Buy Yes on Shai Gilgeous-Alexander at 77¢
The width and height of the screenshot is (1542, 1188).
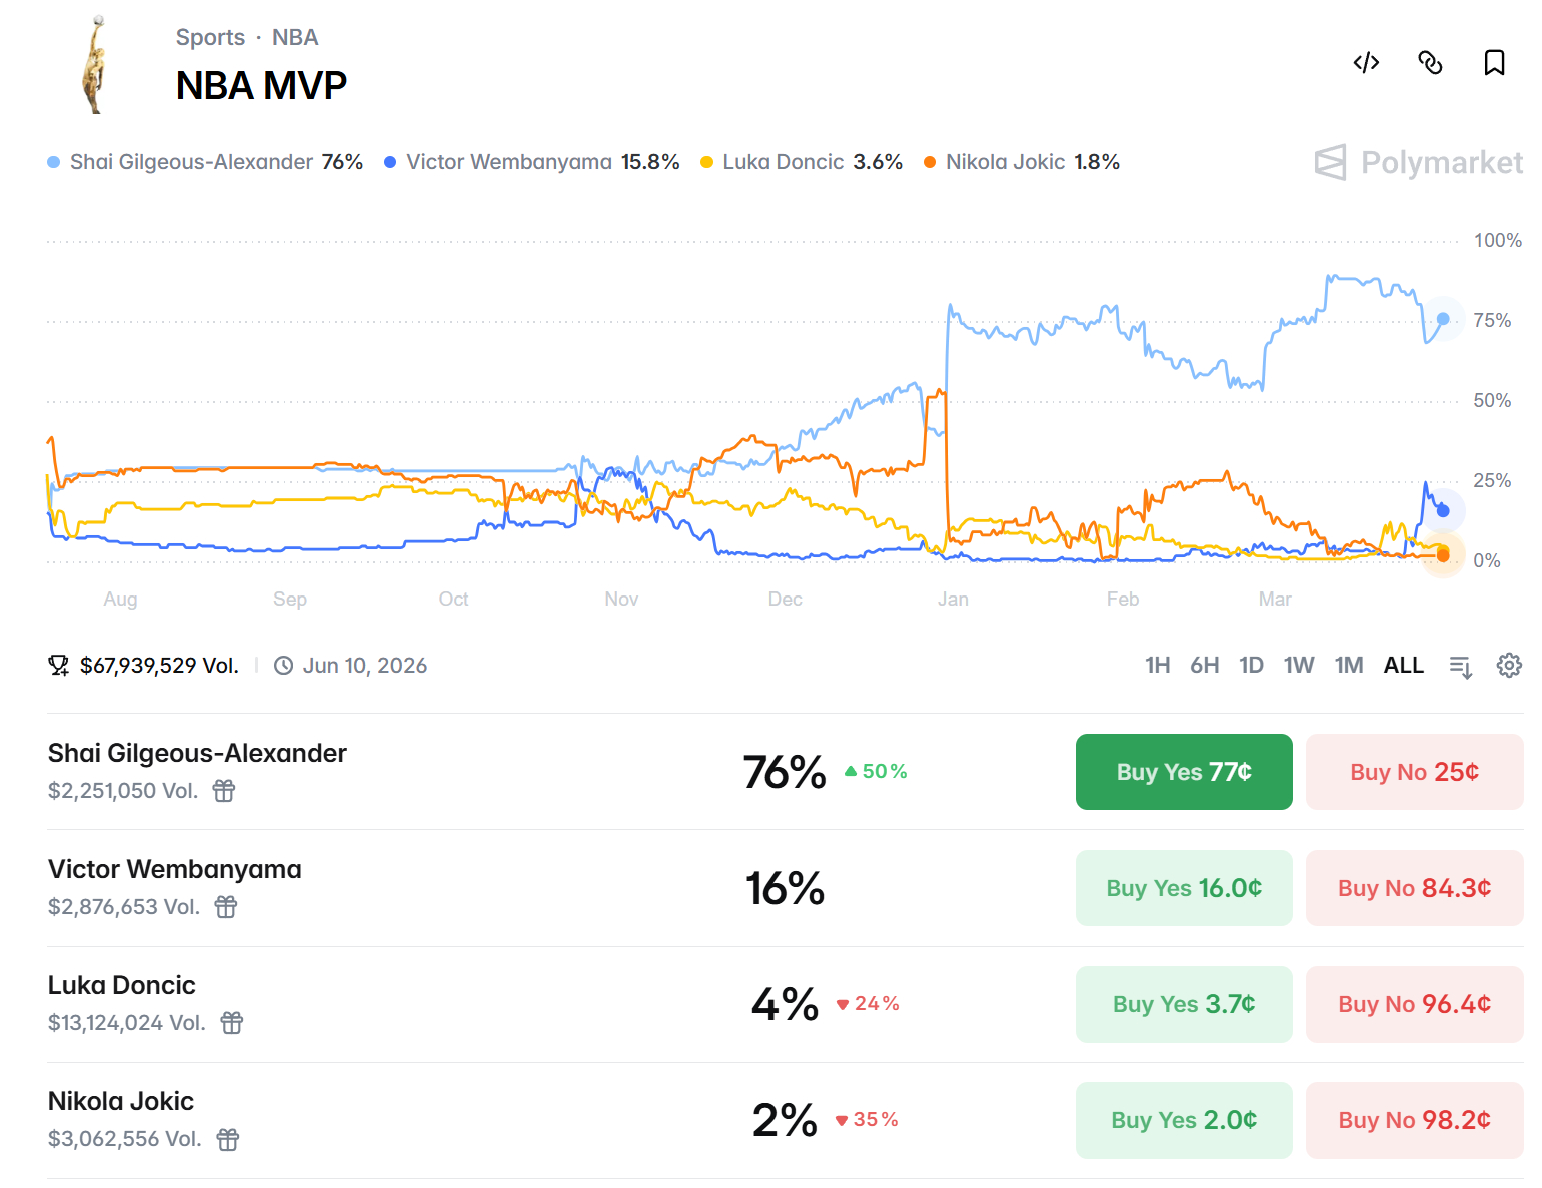click(x=1184, y=772)
